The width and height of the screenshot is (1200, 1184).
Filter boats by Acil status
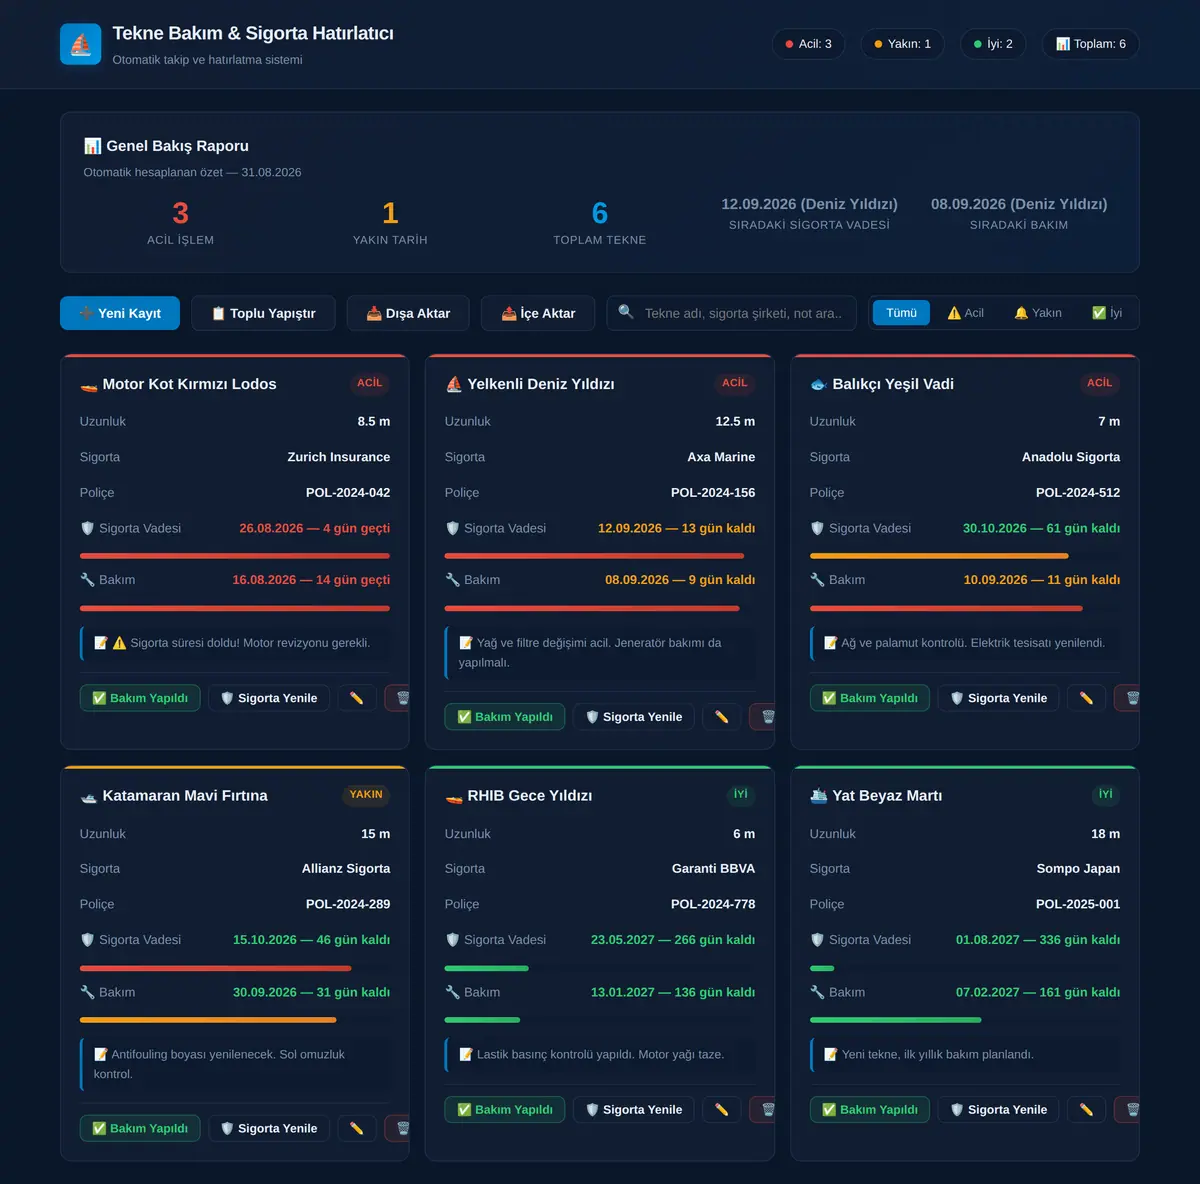966,313
